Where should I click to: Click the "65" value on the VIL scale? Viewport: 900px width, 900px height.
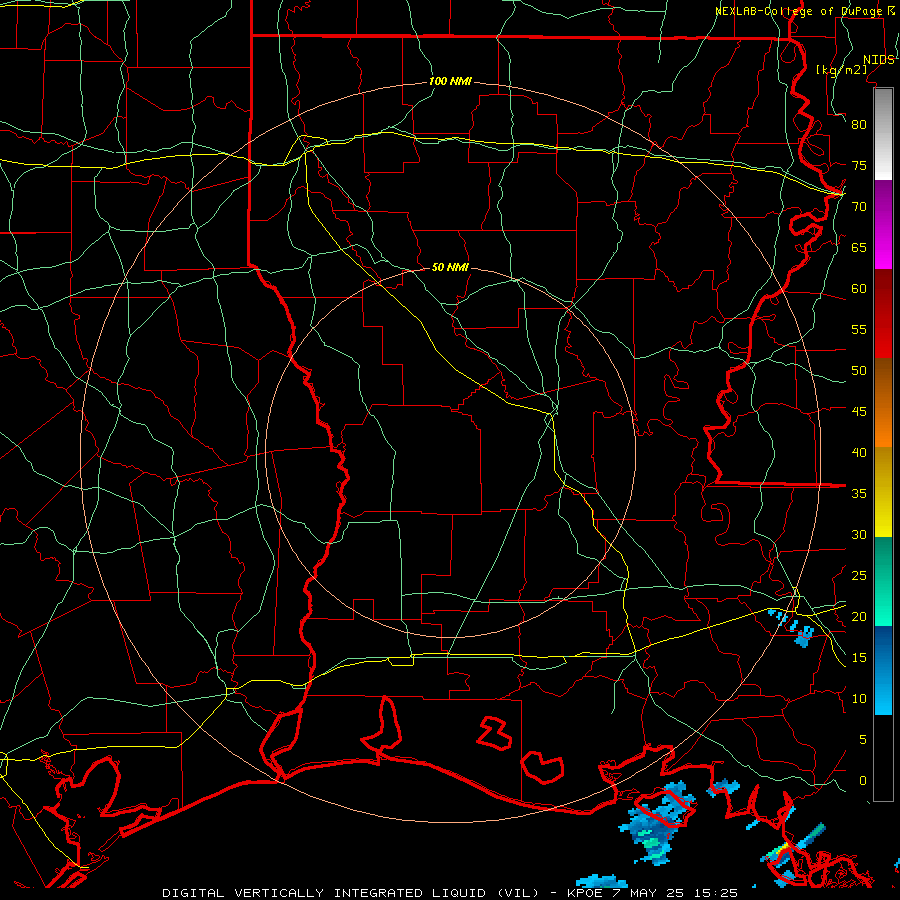pyautogui.click(x=859, y=248)
